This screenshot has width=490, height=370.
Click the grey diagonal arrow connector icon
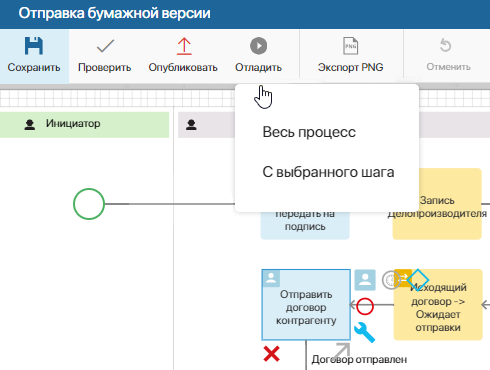point(342,351)
